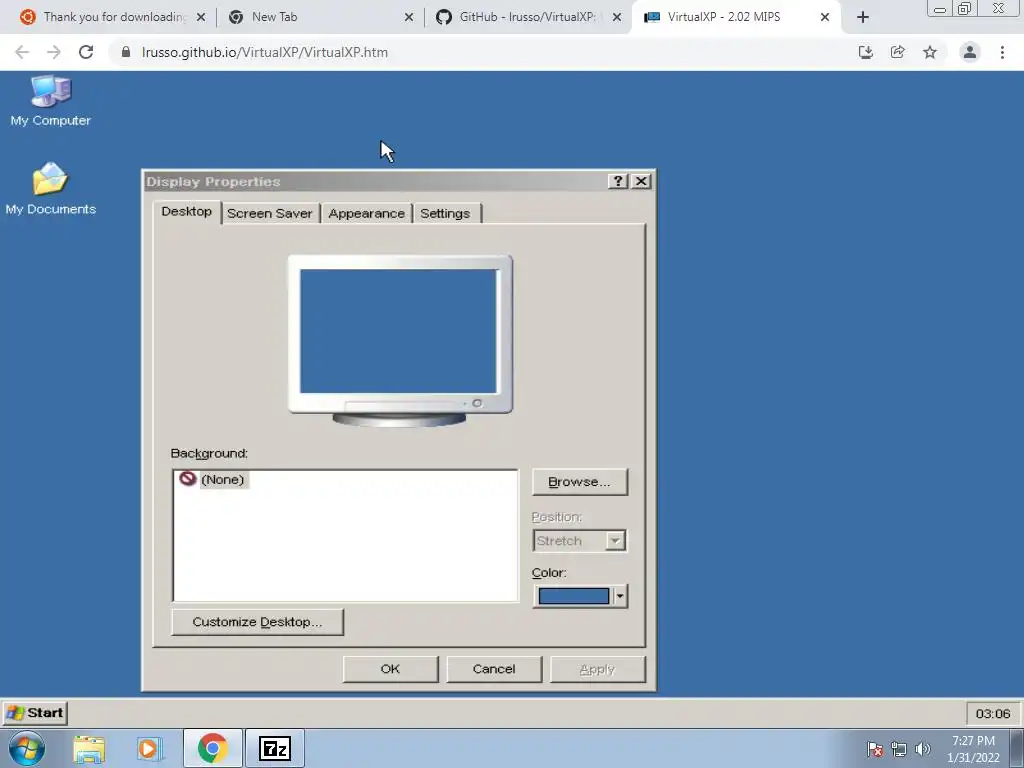Viewport: 1024px width, 768px height.
Task: Click the share page icon
Action: point(898,52)
